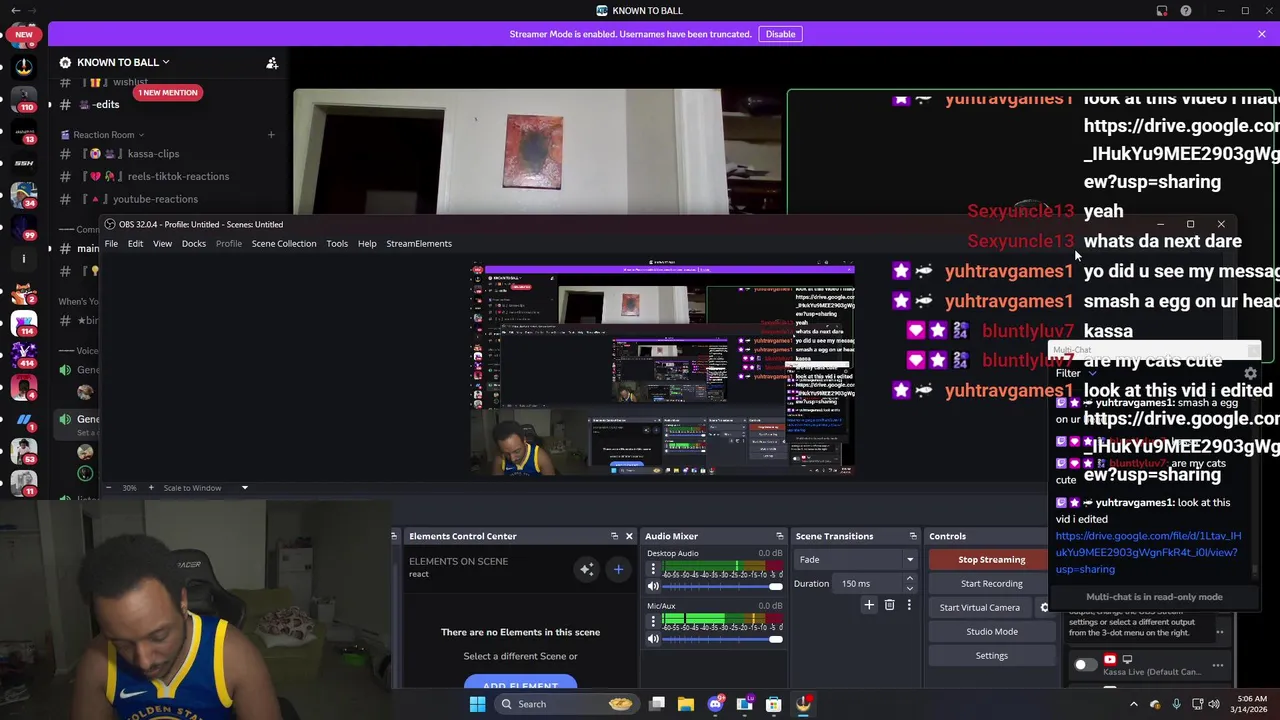Open the OBS View menu

tap(162, 243)
